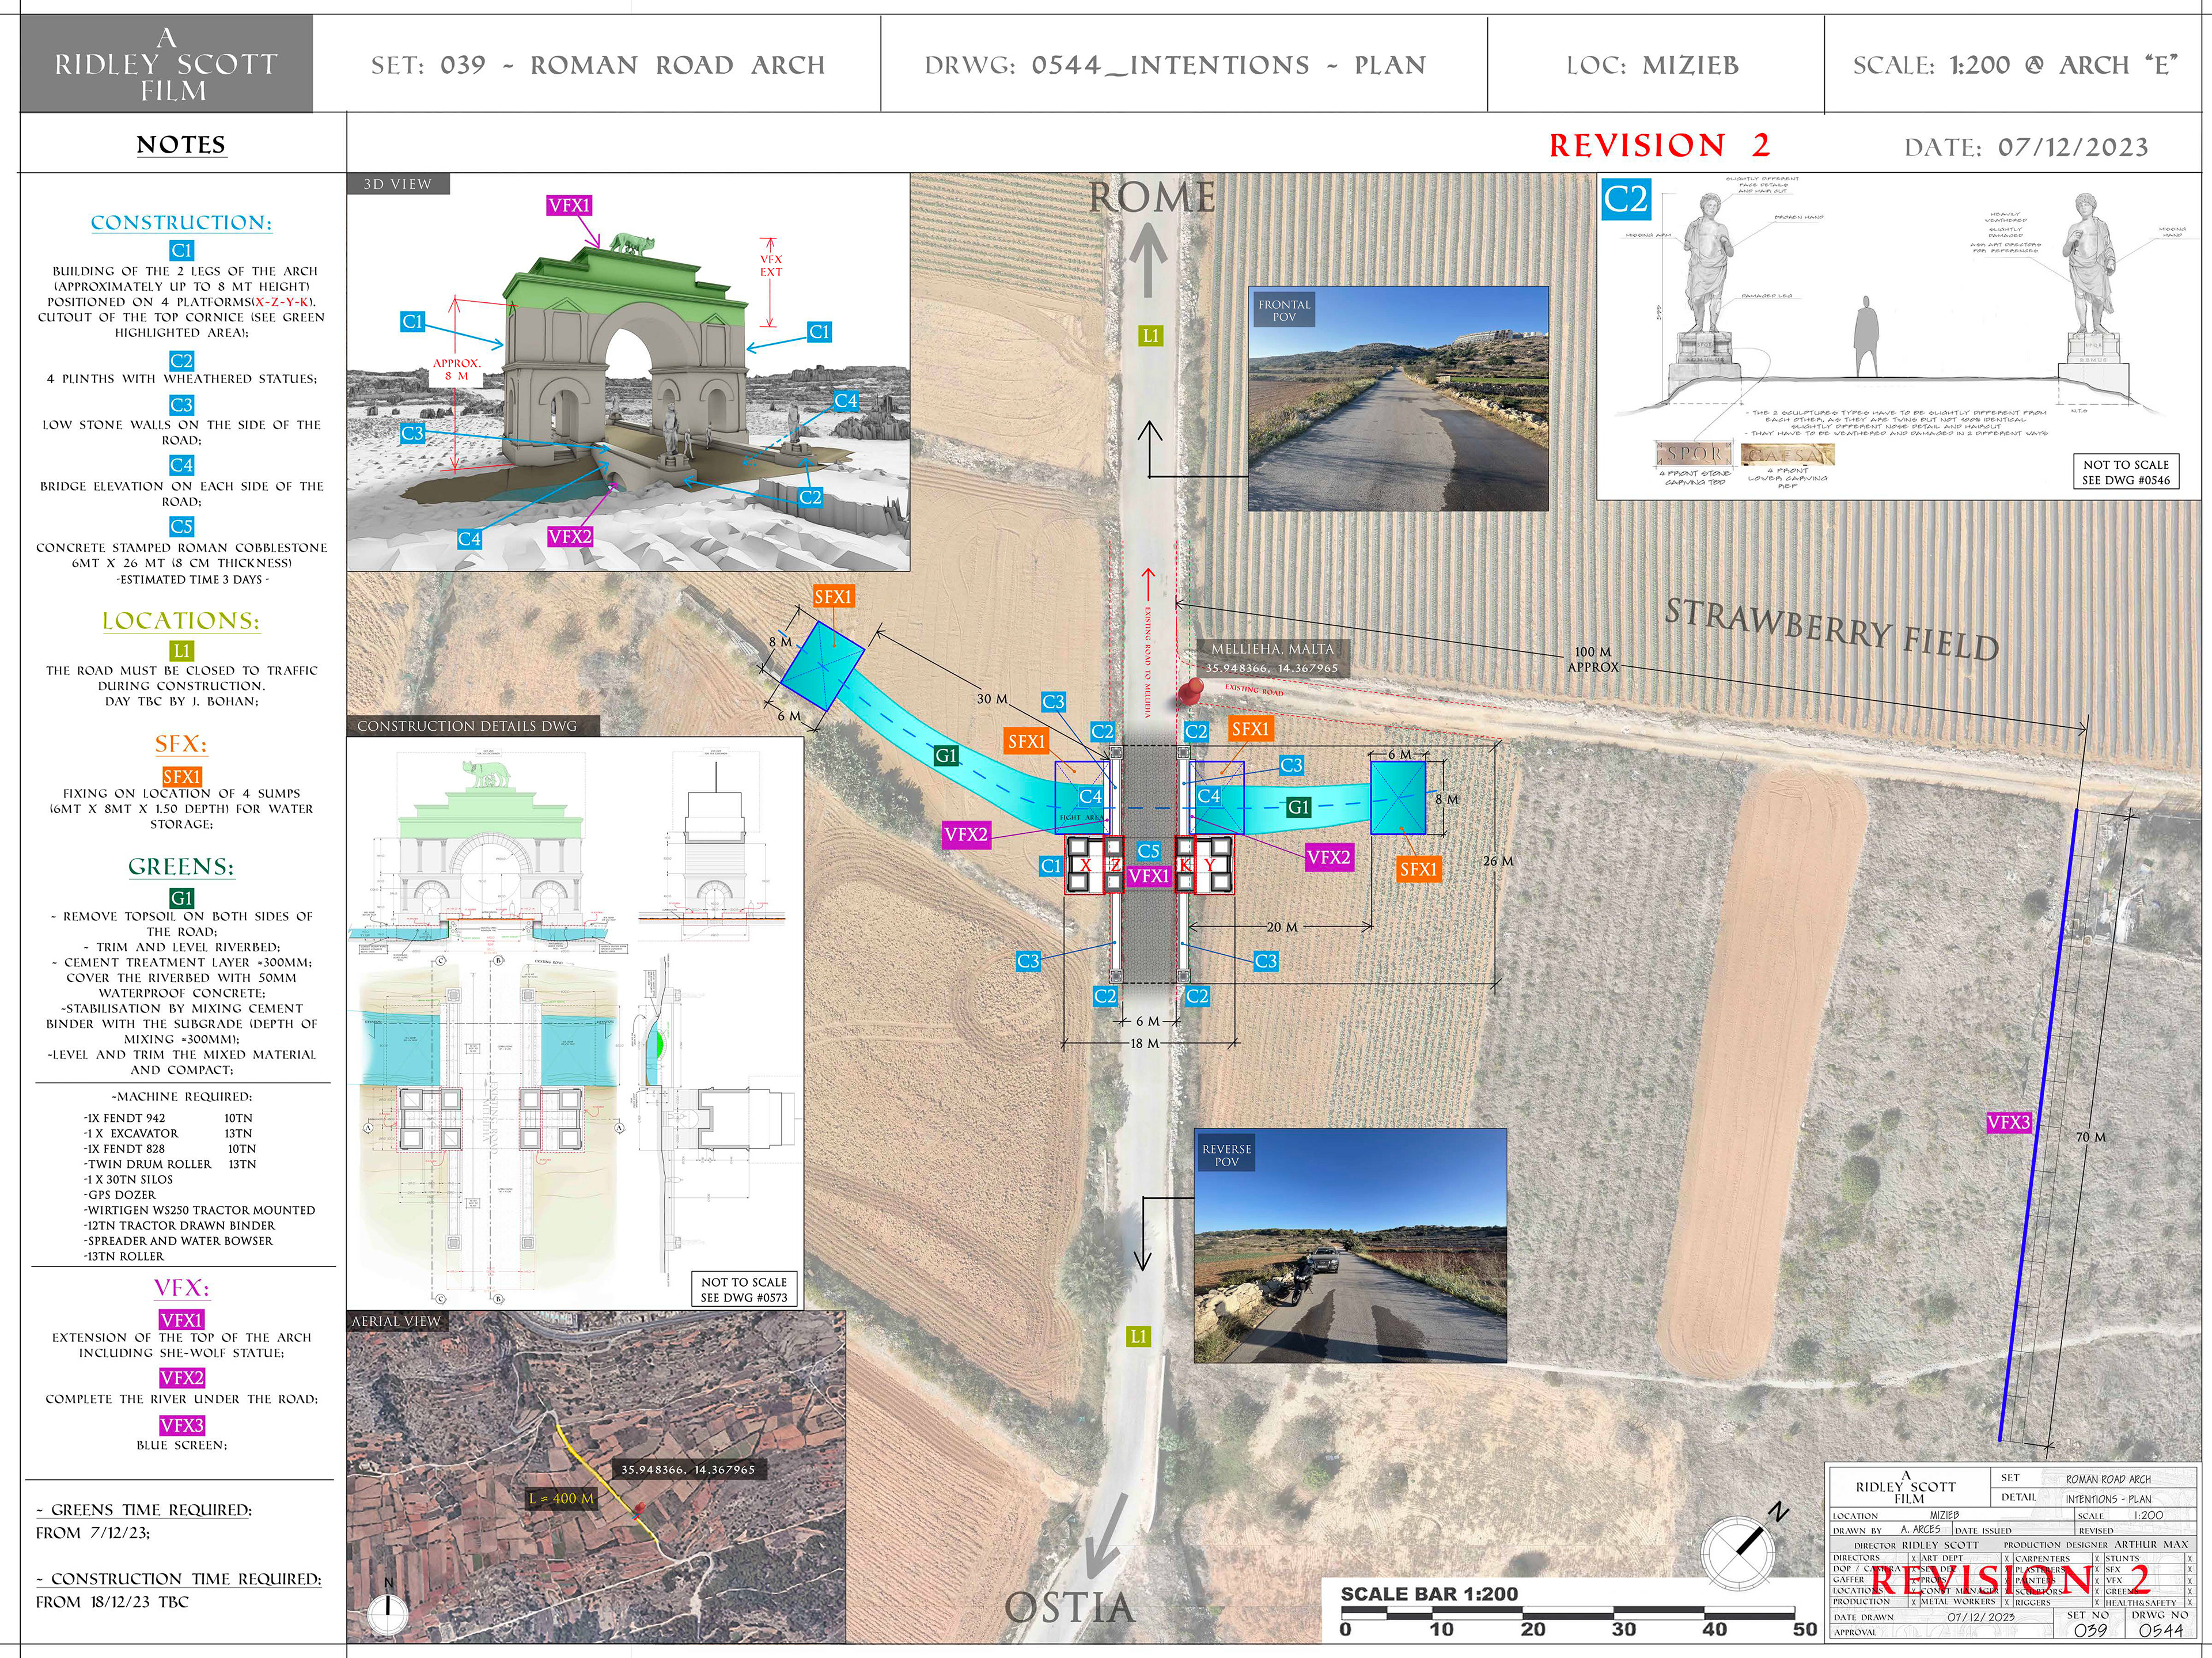The image size is (2212, 1658).
Task: Click the compass rose near scale bar
Action: coord(1738,1553)
